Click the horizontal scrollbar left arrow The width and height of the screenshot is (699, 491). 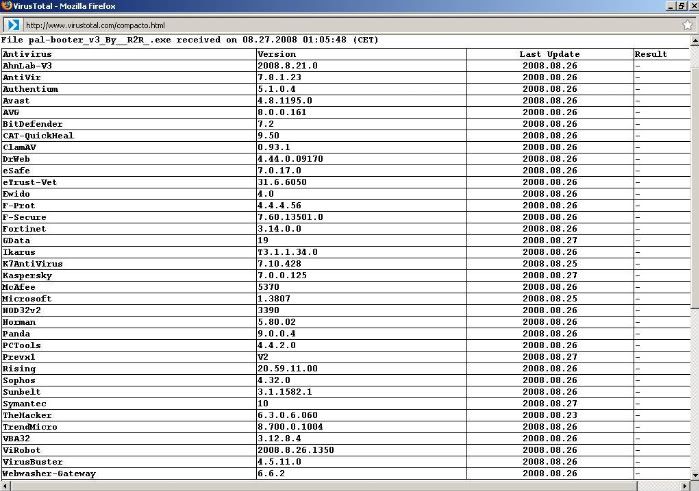[5, 486]
